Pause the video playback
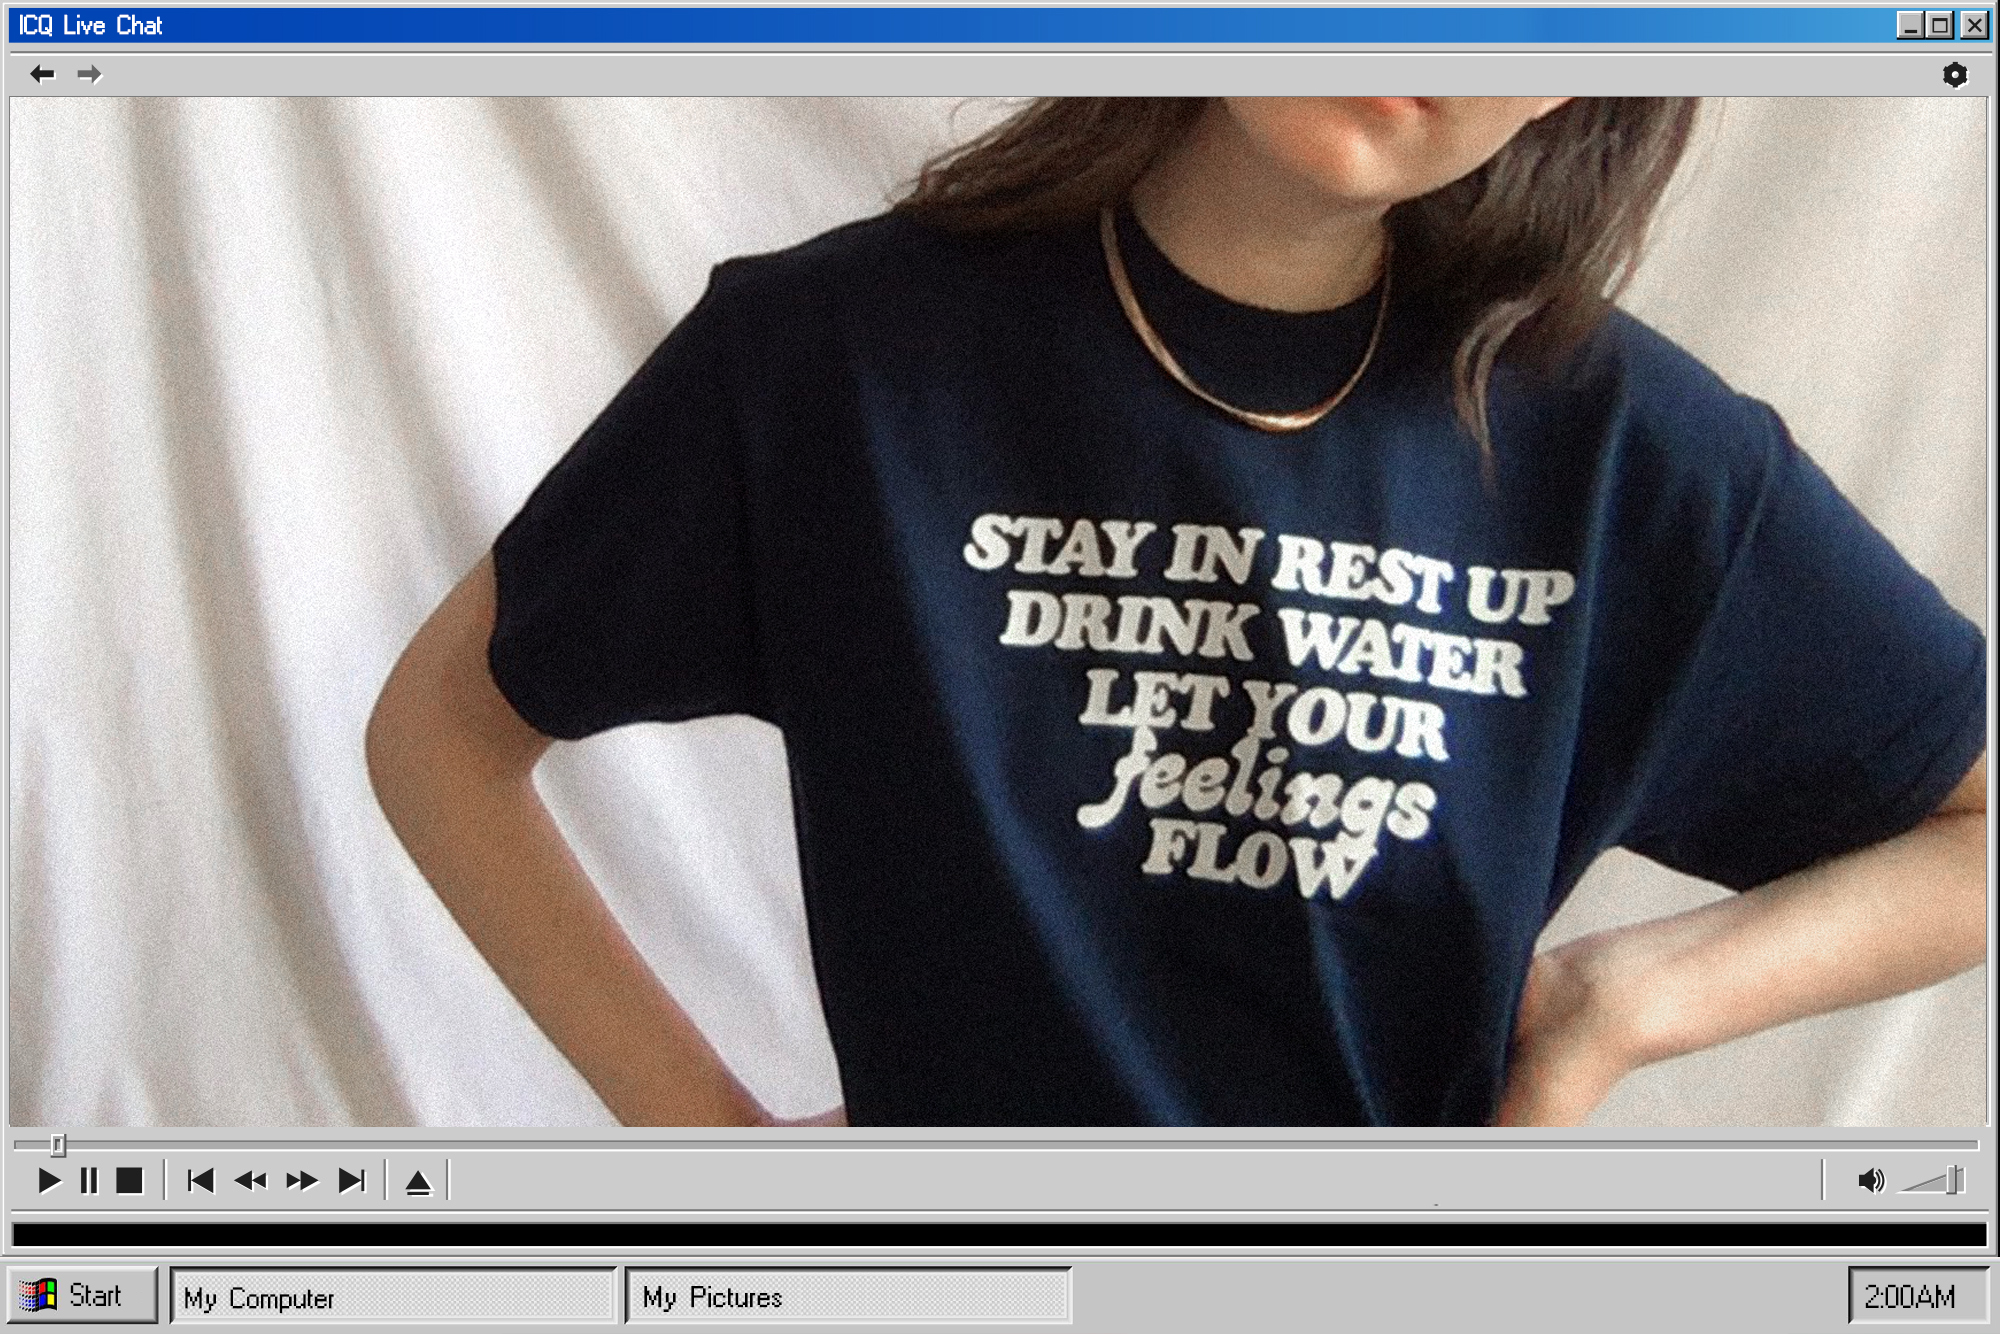Image resolution: width=2000 pixels, height=1334 pixels. pyautogui.click(x=89, y=1181)
